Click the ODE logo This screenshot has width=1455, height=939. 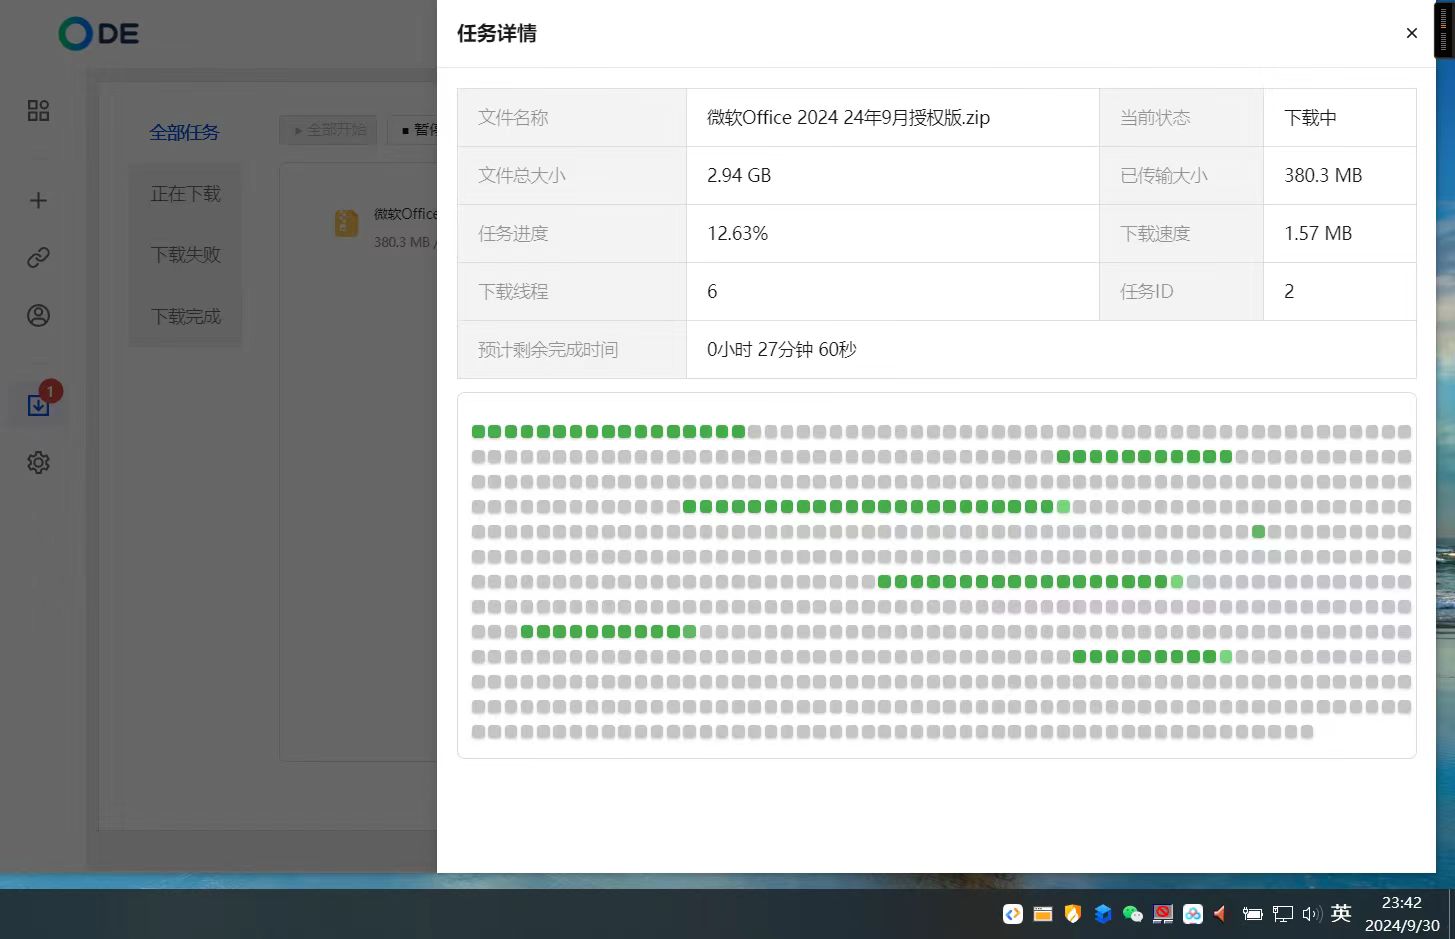click(x=99, y=34)
